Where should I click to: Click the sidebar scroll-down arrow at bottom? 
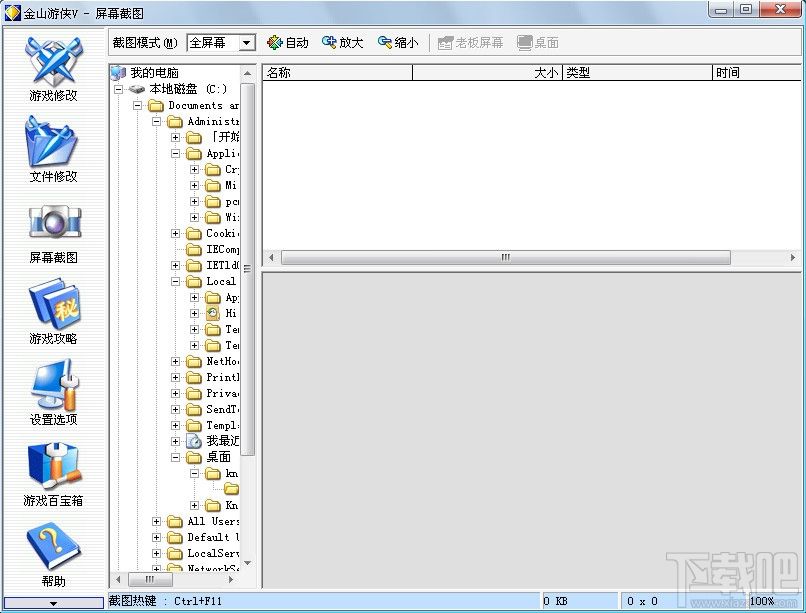pos(53,604)
